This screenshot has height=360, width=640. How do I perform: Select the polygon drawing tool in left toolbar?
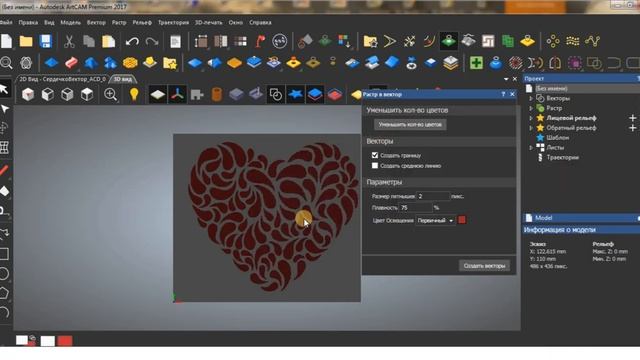4,293
